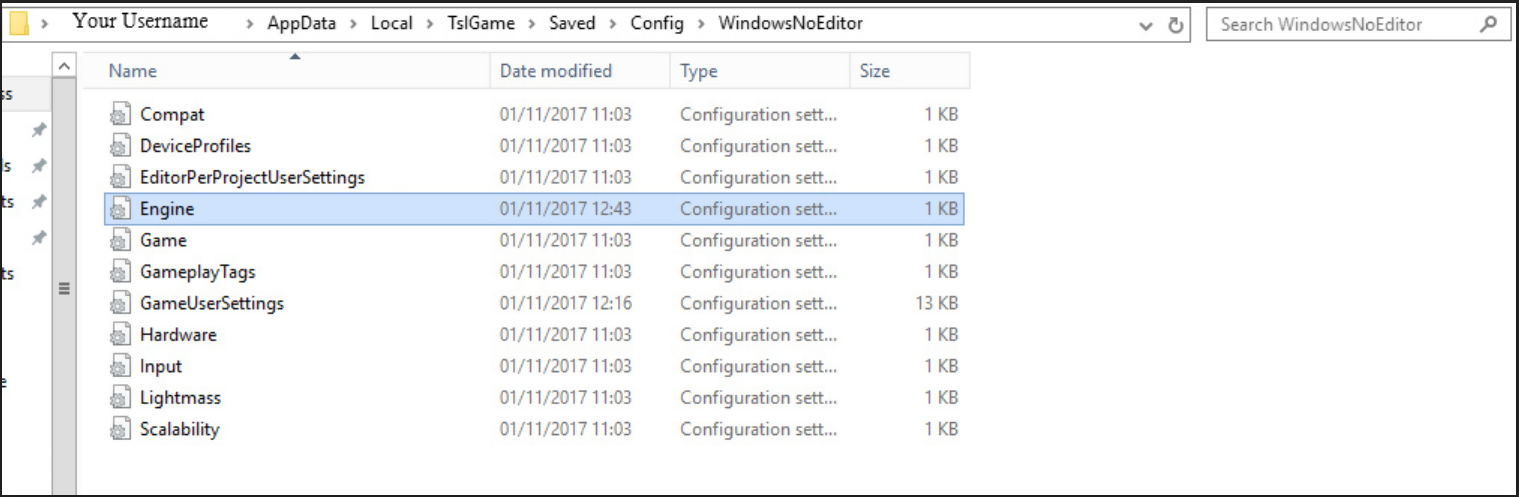The image size is (1519, 497).
Task: Click the Scalability file icon
Action: pos(120,429)
